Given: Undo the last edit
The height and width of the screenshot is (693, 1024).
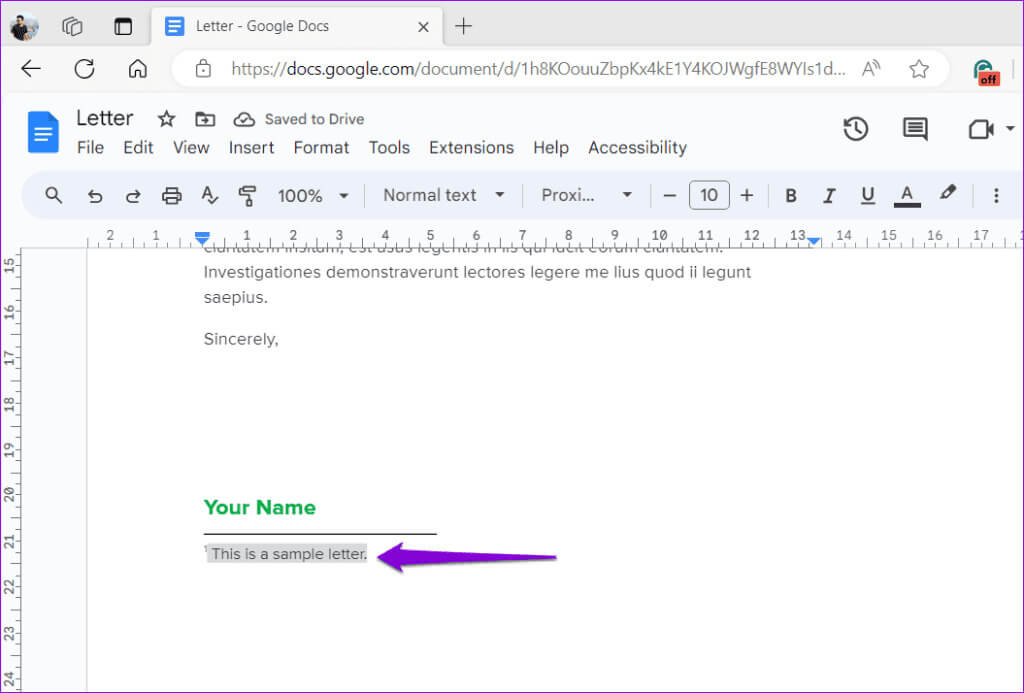Looking at the screenshot, I should (x=95, y=196).
